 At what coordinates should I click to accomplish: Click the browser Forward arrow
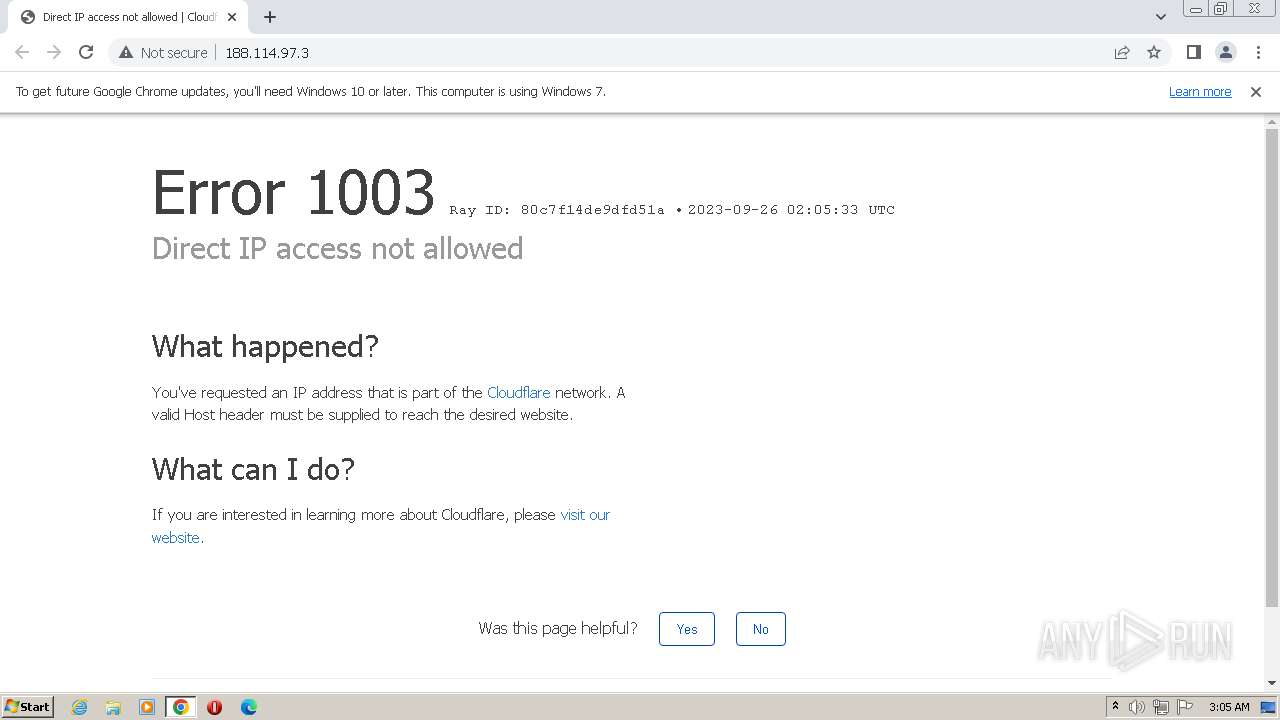click(x=54, y=52)
